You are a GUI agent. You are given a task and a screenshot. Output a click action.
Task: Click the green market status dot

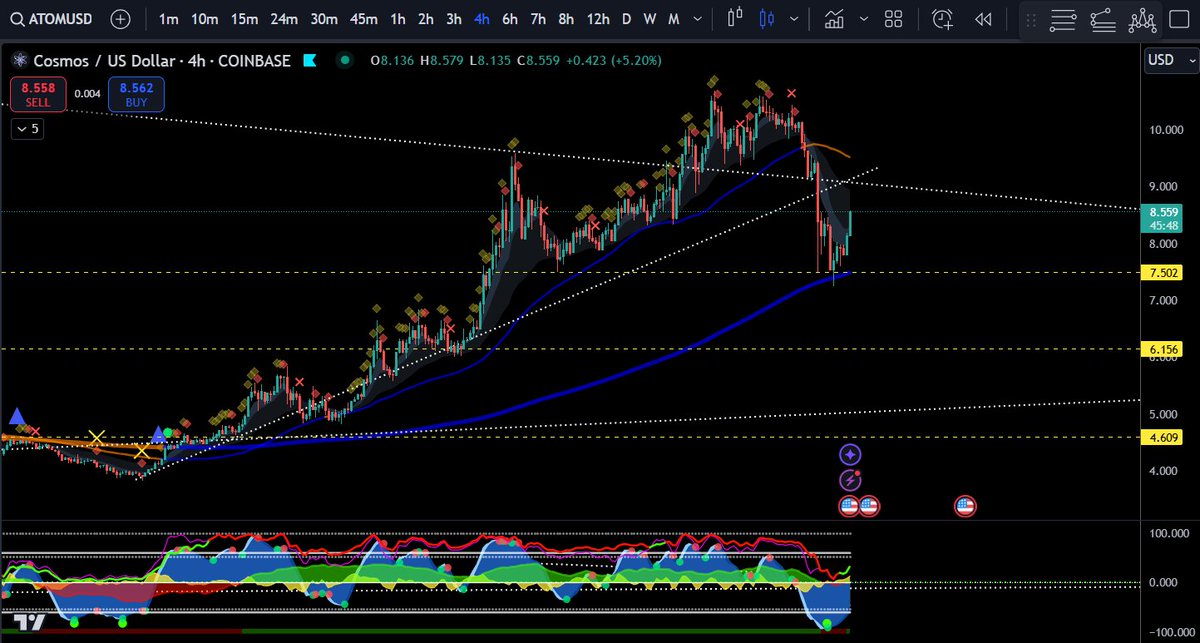(345, 60)
